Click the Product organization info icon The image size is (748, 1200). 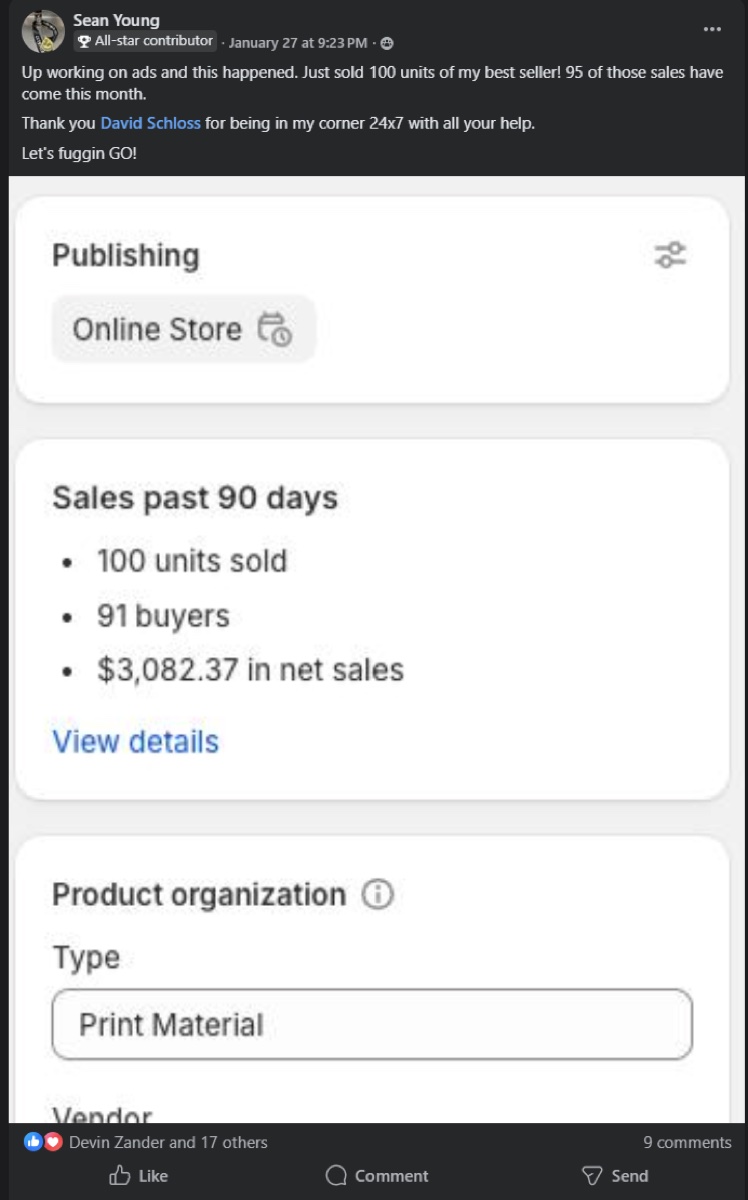tap(378, 895)
